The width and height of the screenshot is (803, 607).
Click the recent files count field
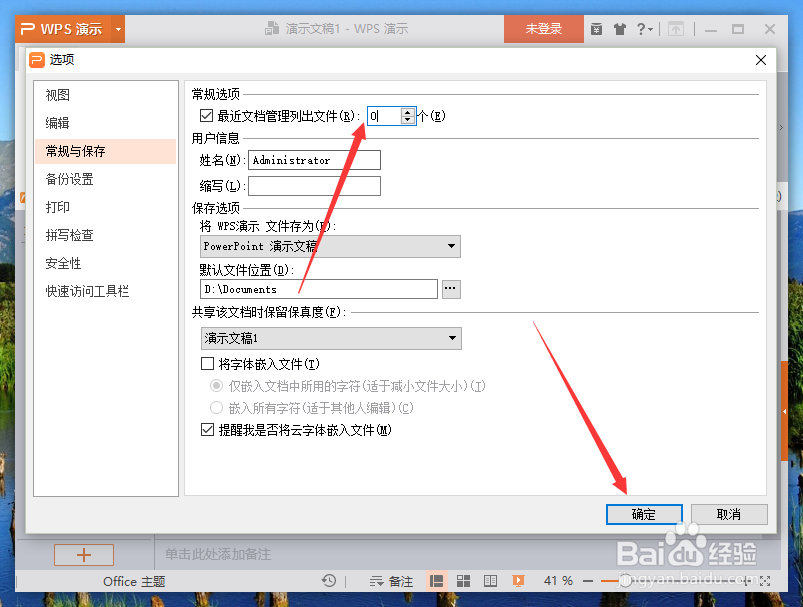click(x=384, y=116)
